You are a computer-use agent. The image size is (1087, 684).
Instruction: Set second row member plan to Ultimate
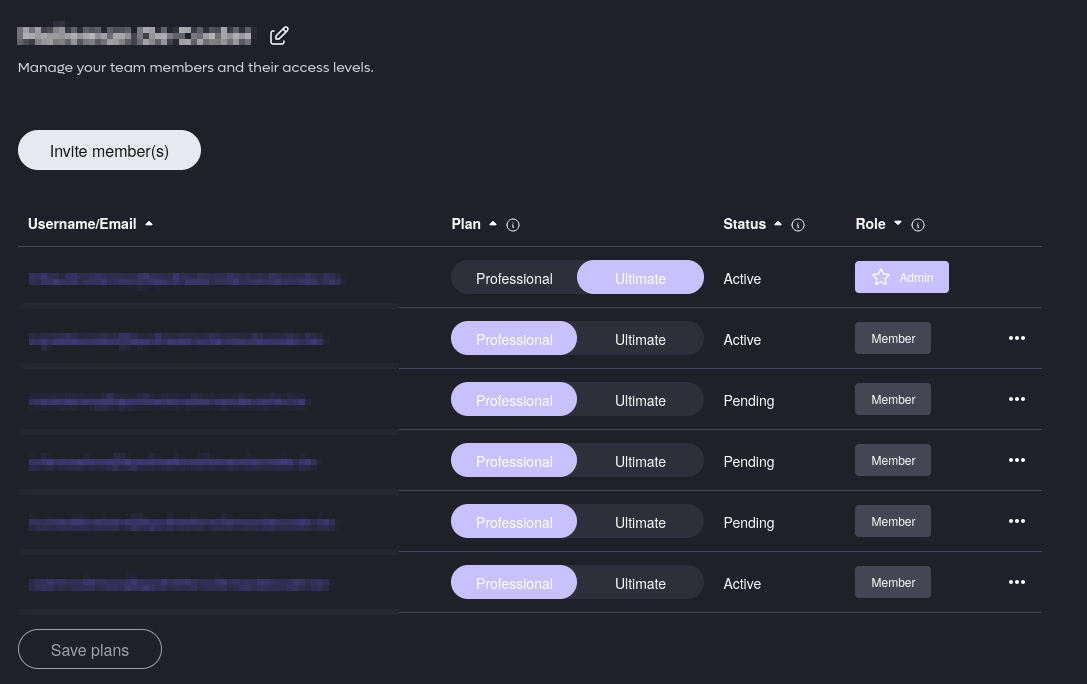[x=640, y=339]
